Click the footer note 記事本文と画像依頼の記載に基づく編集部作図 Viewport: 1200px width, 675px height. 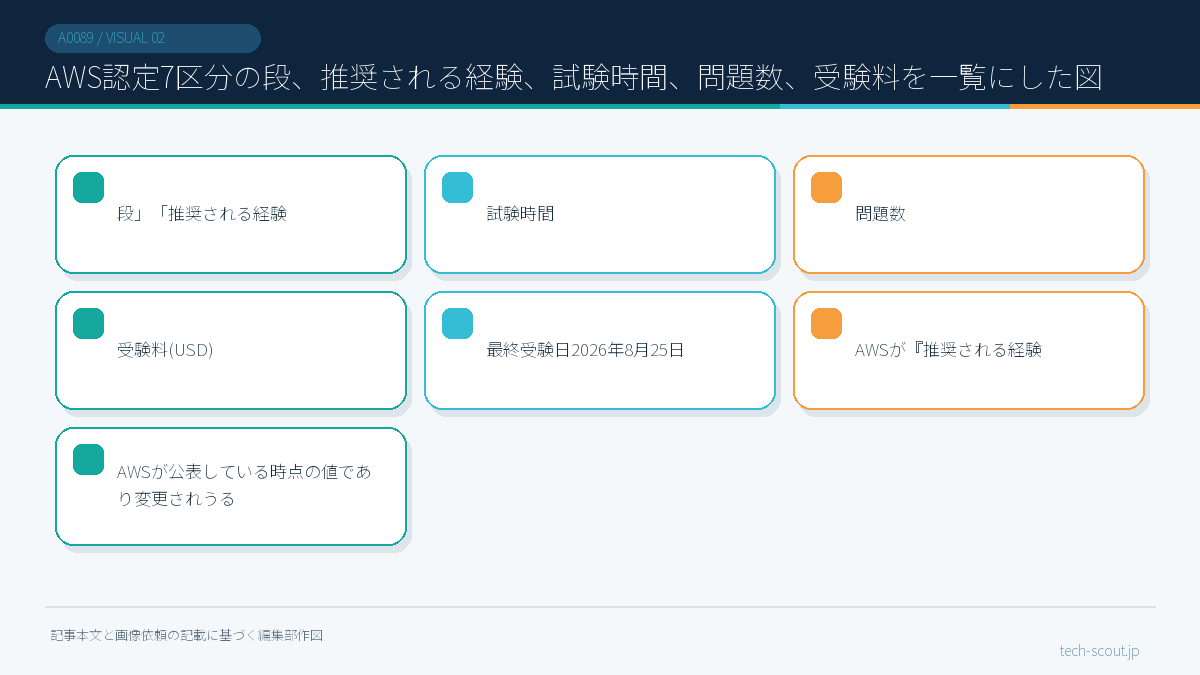pyautogui.click(x=187, y=635)
